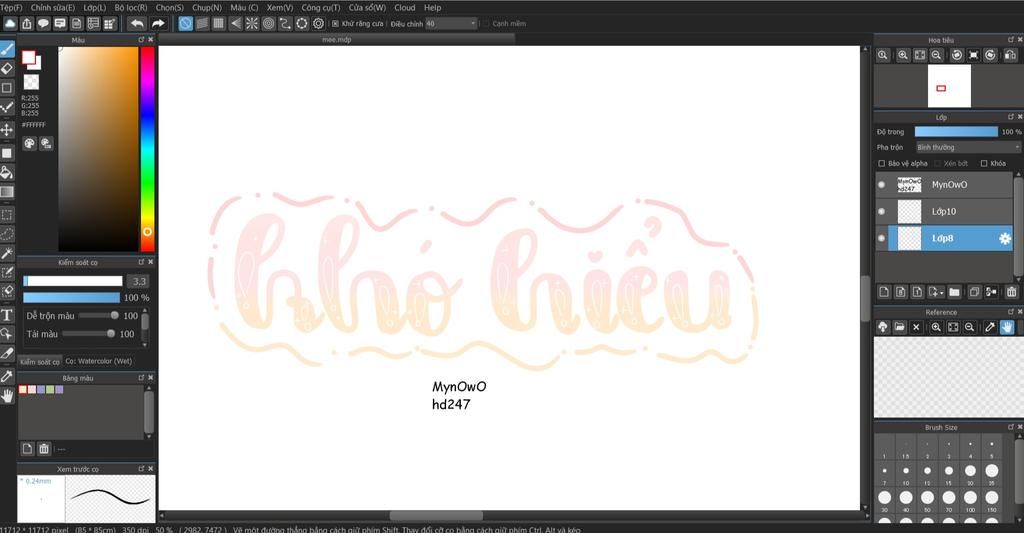Open the cloud icon in top toolbar

point(10,24)
